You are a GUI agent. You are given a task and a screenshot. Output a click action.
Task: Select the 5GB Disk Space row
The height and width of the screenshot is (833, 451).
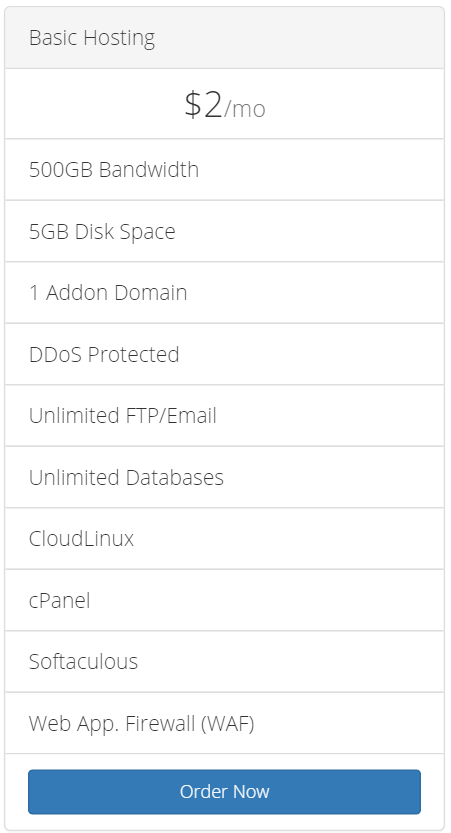224,231
